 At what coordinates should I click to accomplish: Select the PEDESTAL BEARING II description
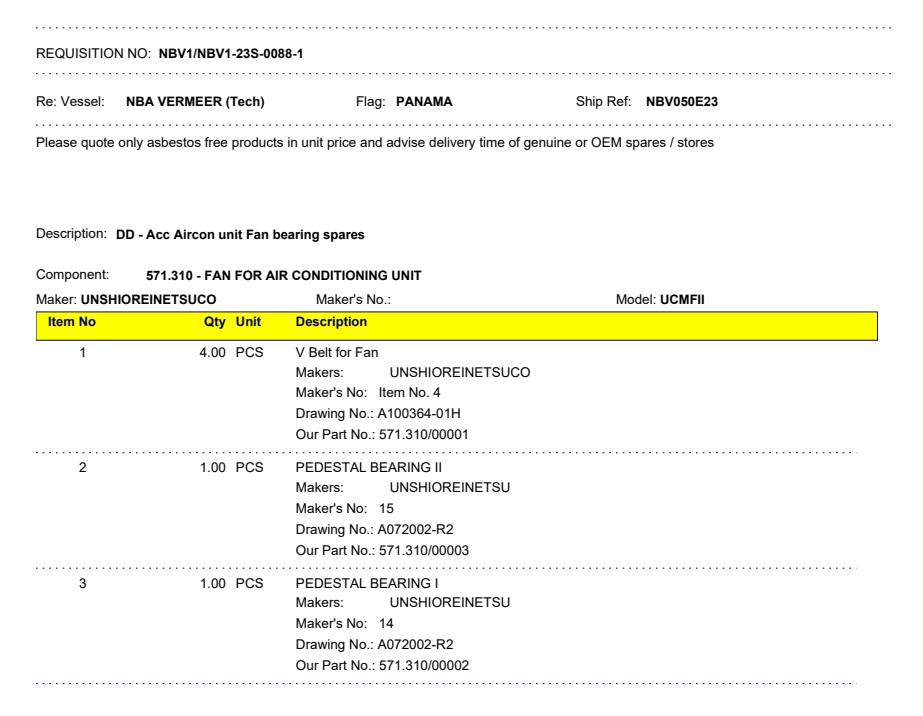[369, 467]
